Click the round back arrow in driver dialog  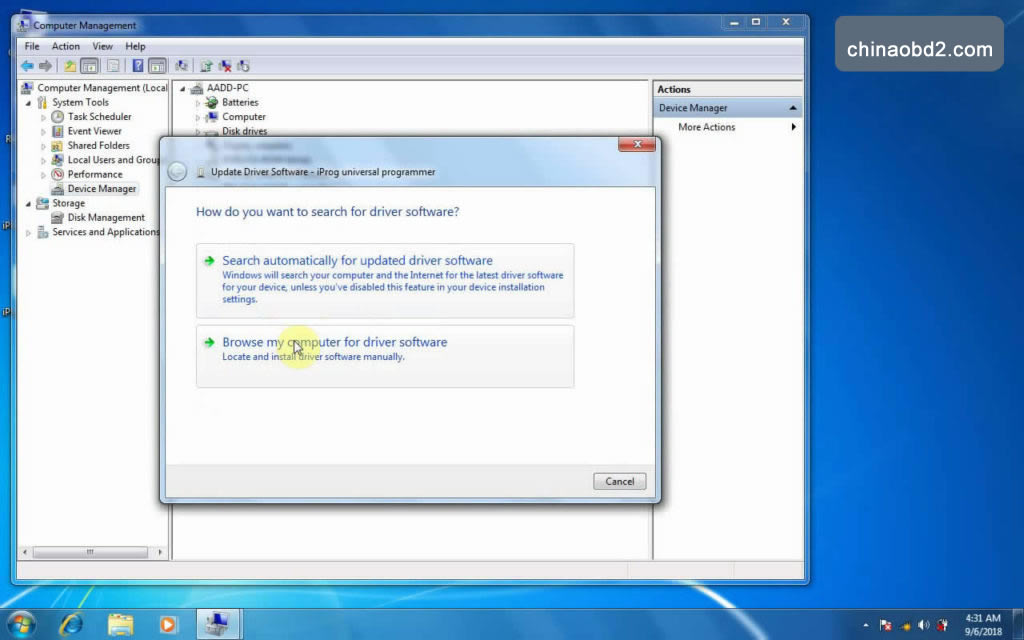(x=177, y=171)
